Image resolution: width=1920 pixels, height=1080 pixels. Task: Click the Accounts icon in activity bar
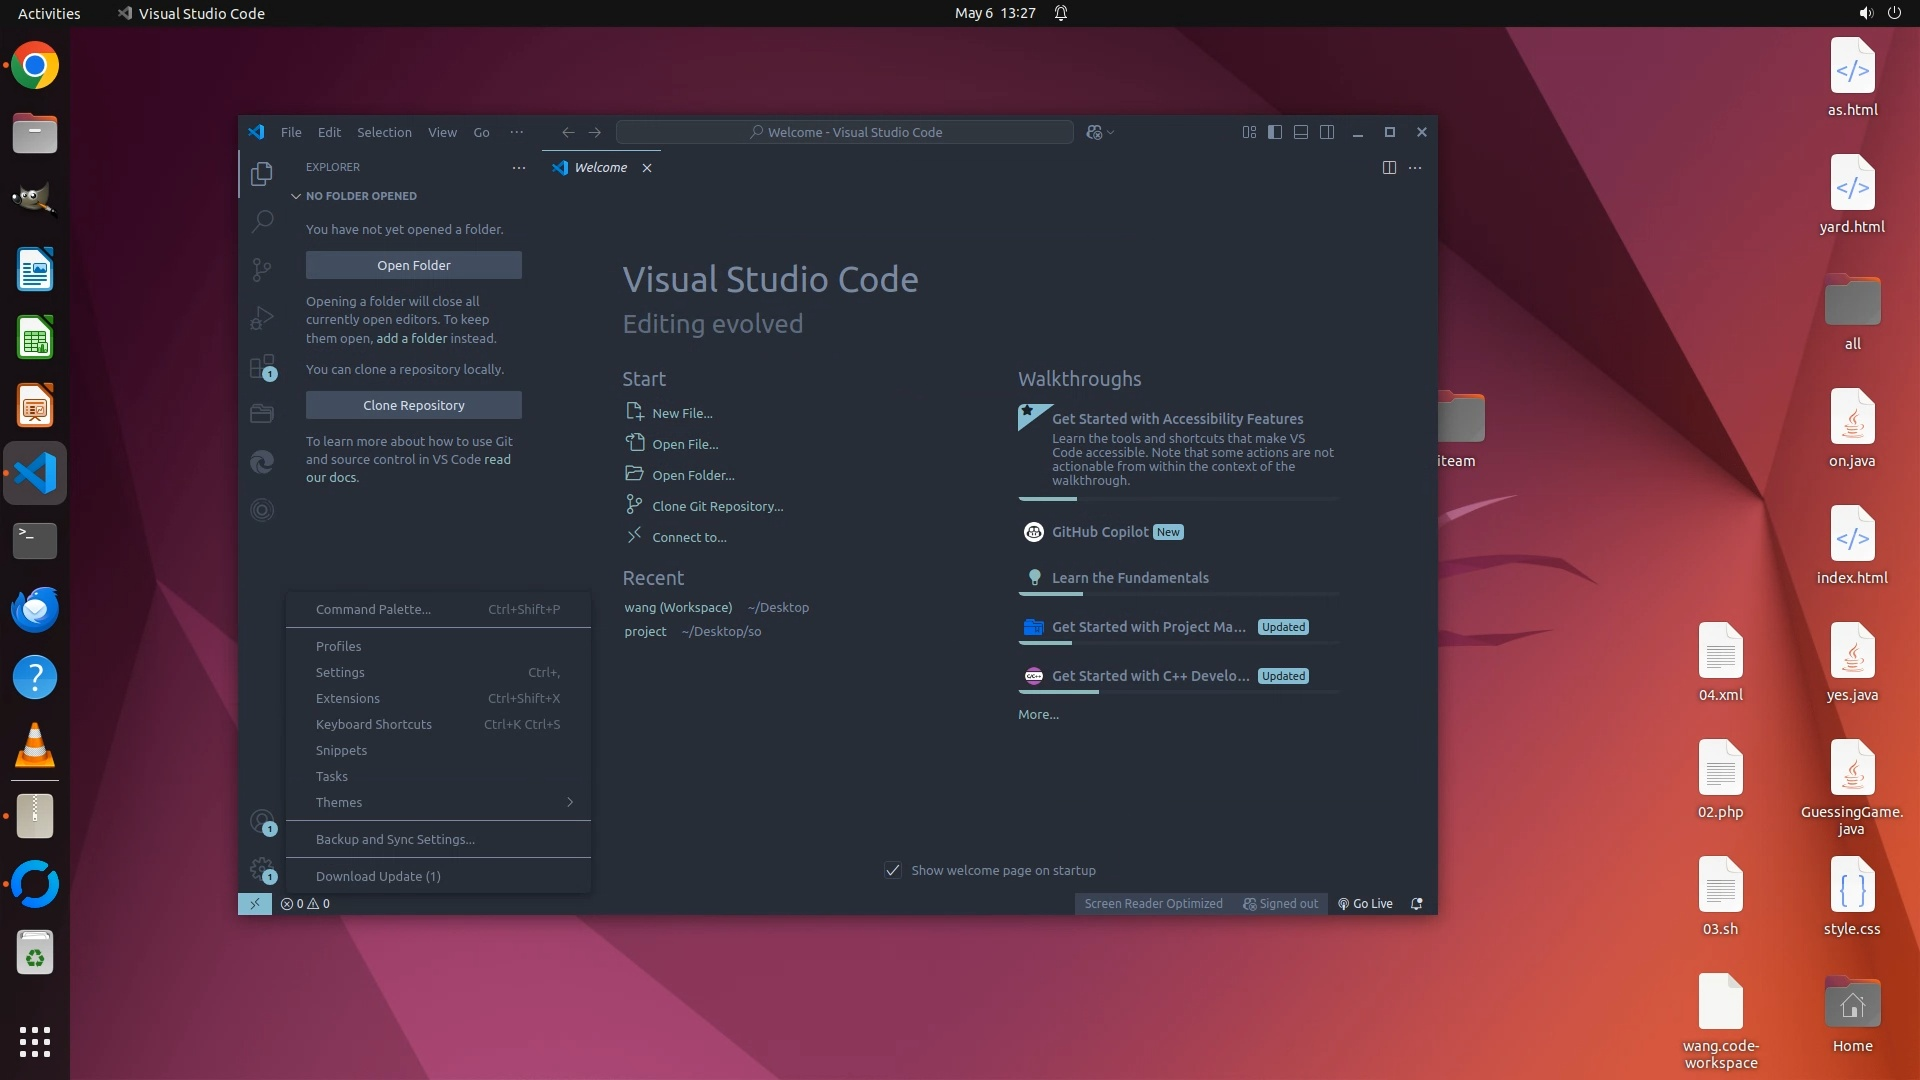[262, 822]
